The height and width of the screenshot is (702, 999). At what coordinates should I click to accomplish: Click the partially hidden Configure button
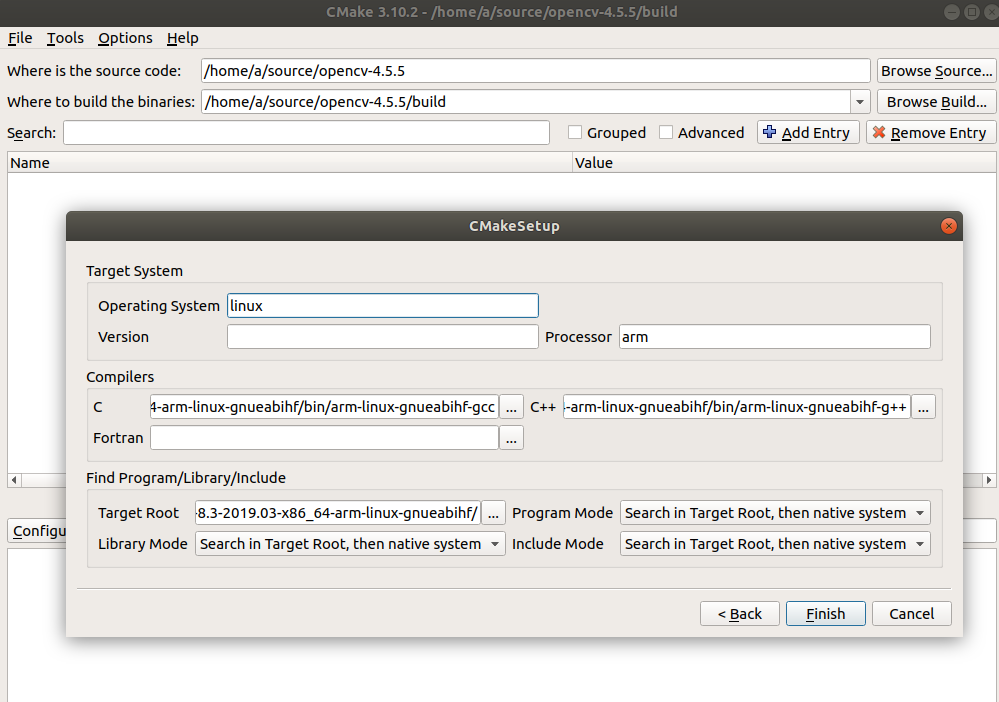coord(37,531)
